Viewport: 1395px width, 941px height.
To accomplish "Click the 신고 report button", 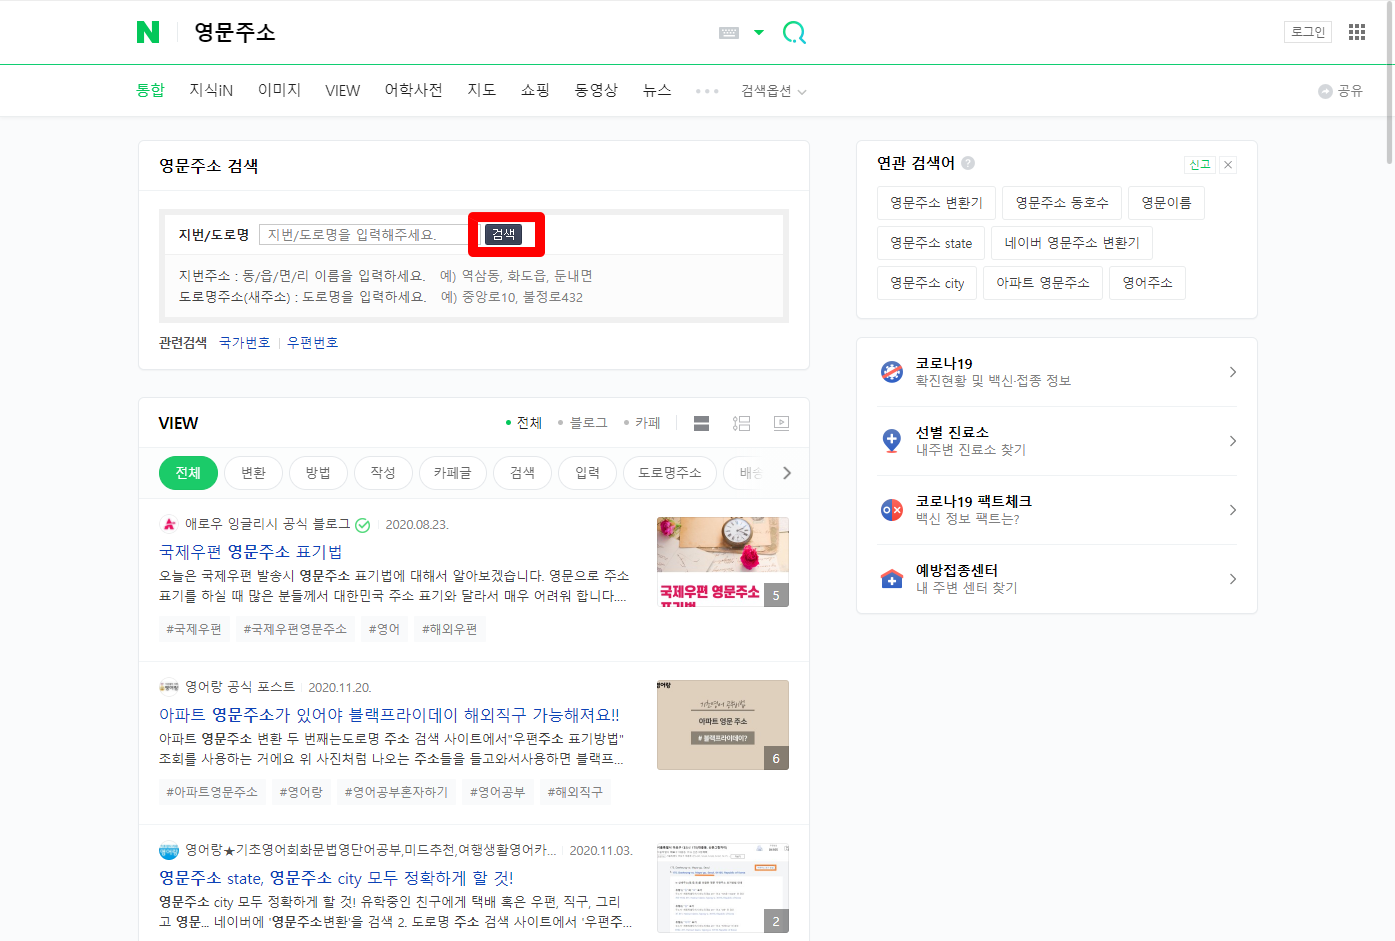I will click(x=1200, y=165).
